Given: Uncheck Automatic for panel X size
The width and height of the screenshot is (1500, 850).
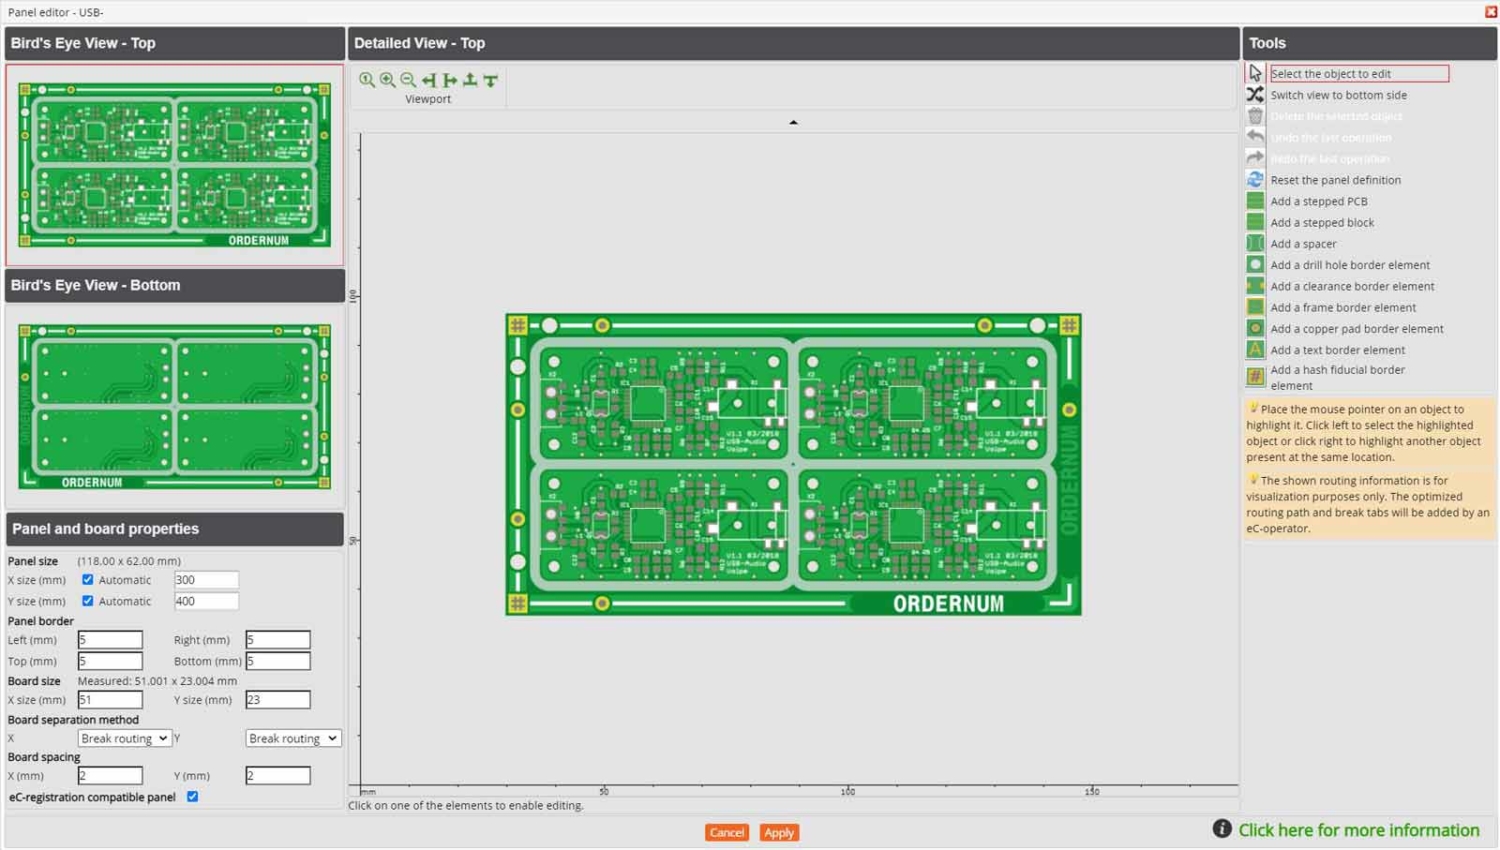Looking at the screenshot, I should coord(88,580).
